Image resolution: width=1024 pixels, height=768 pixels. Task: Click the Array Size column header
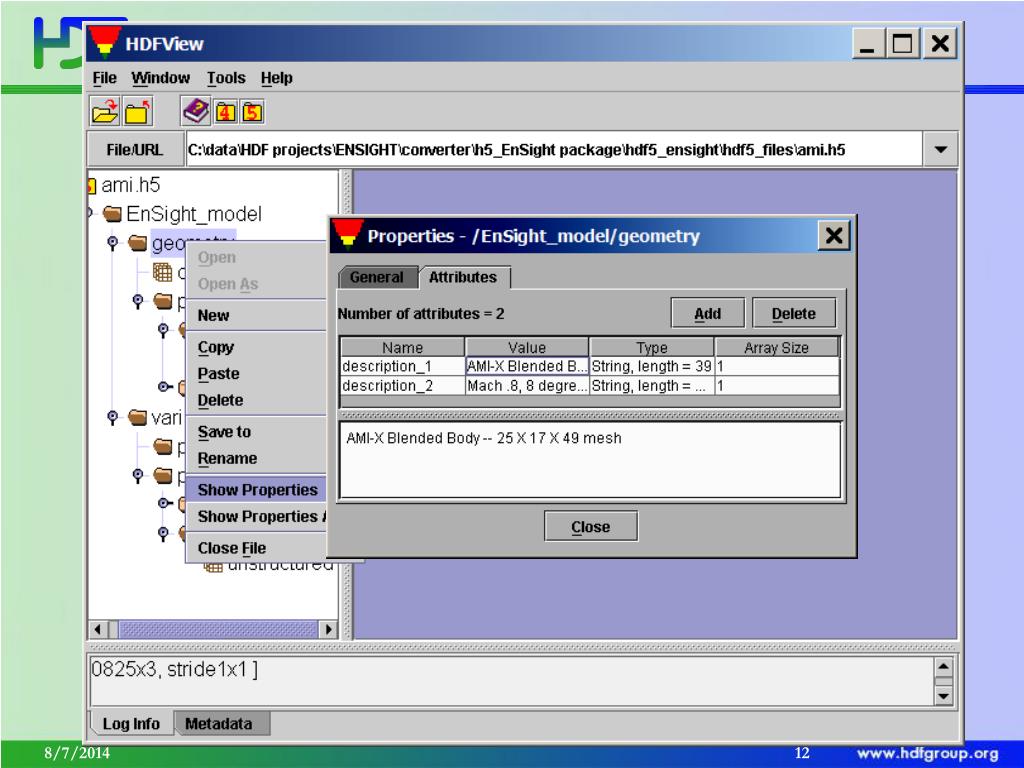click(x=776, y=347)
